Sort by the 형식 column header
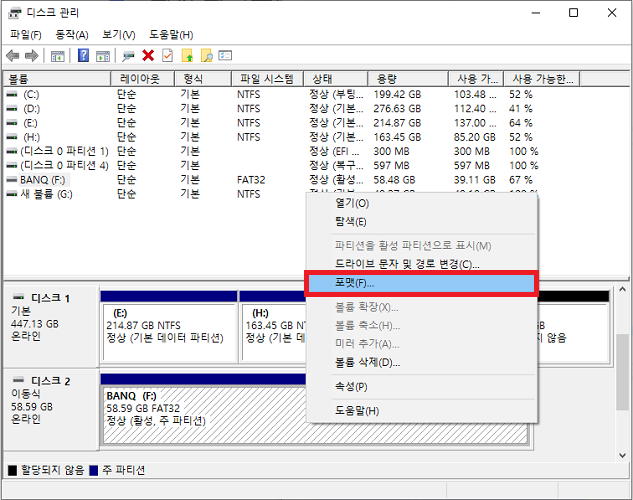633x500 pixels. click(x=203, y=79)
